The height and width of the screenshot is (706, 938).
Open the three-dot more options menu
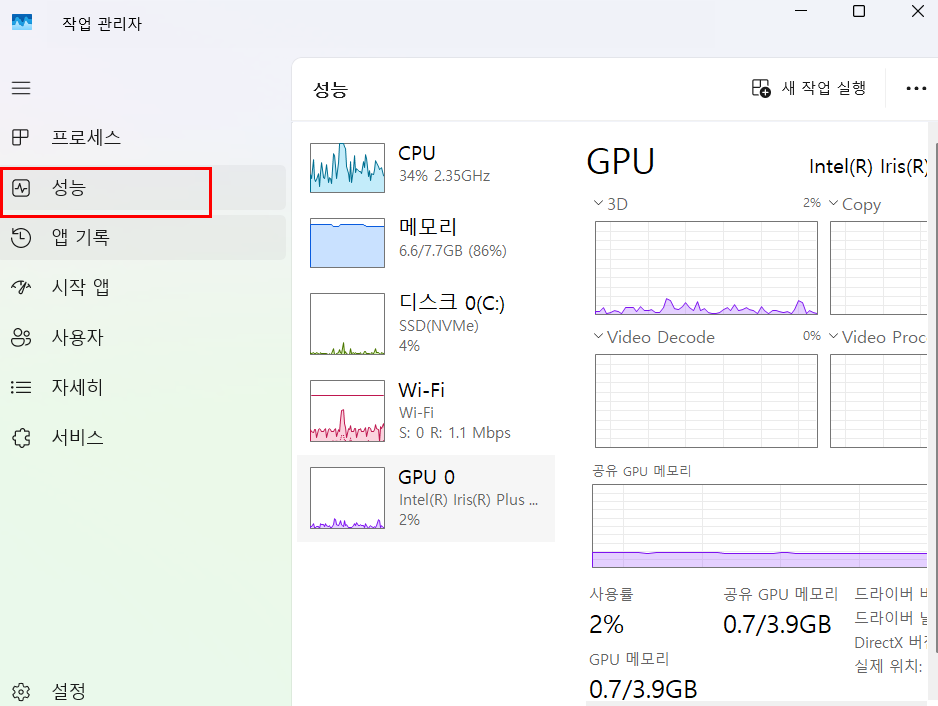[916, 89]
